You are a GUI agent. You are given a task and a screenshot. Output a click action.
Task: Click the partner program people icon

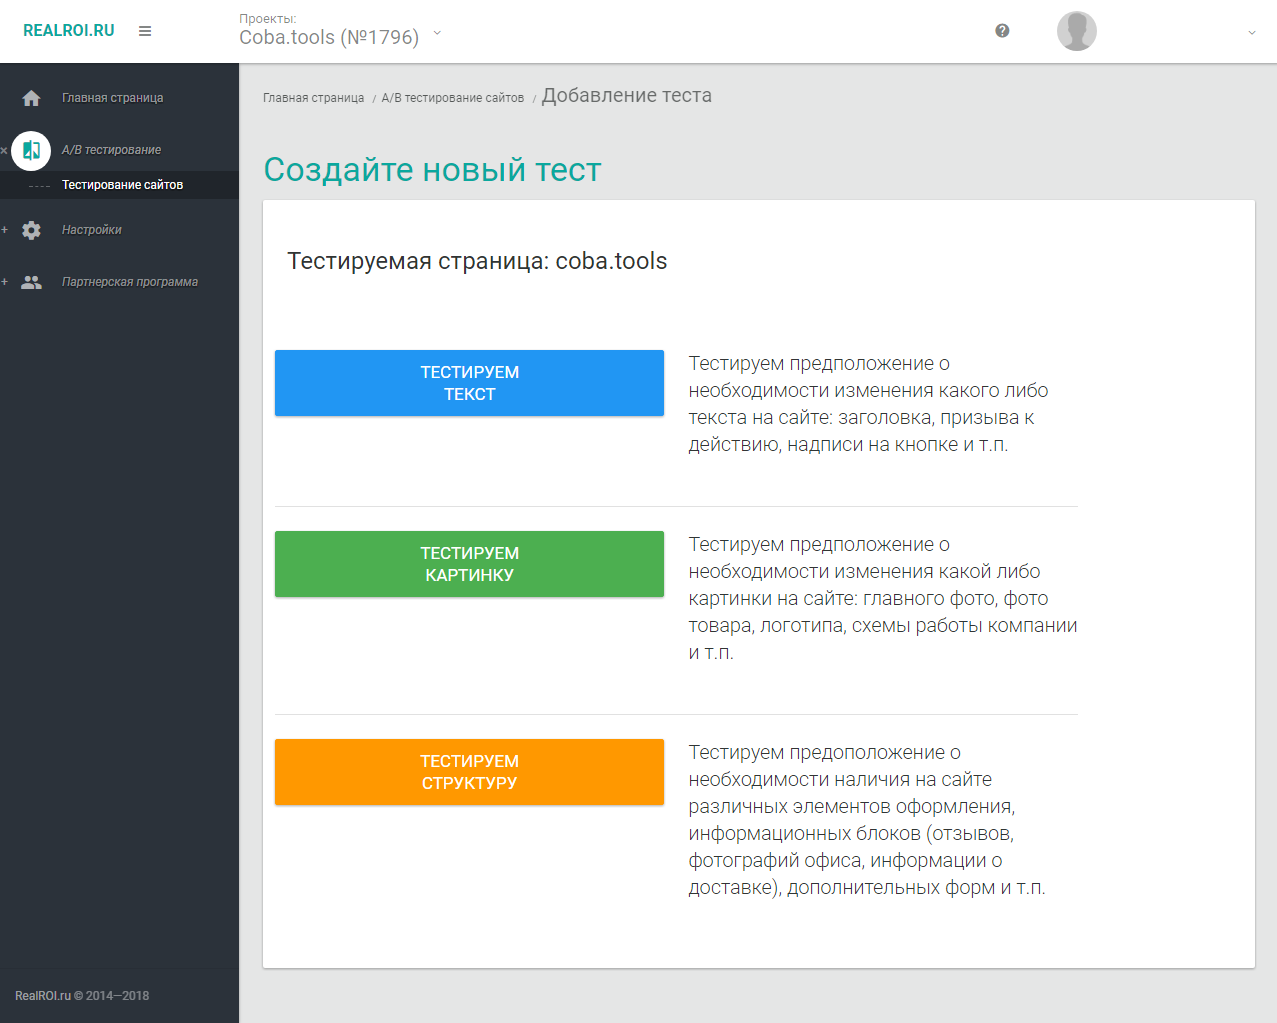tap(31, 281)
